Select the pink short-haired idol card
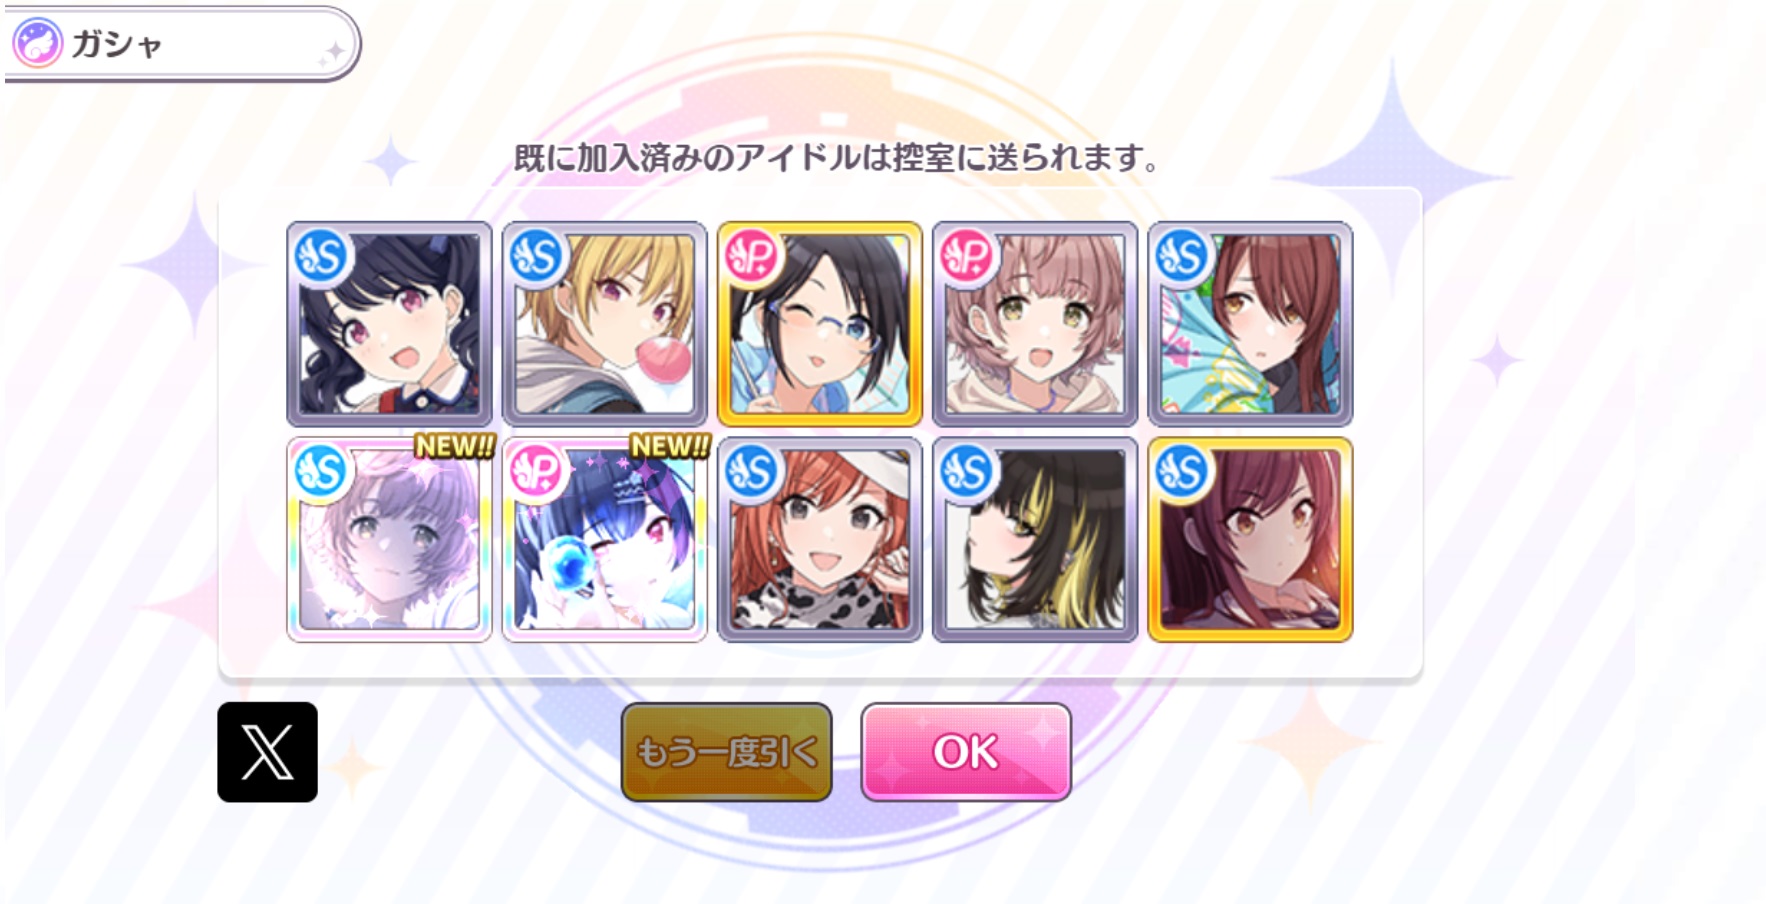This screenshot has width=1766, height=904. click(x=1035, y=324)
